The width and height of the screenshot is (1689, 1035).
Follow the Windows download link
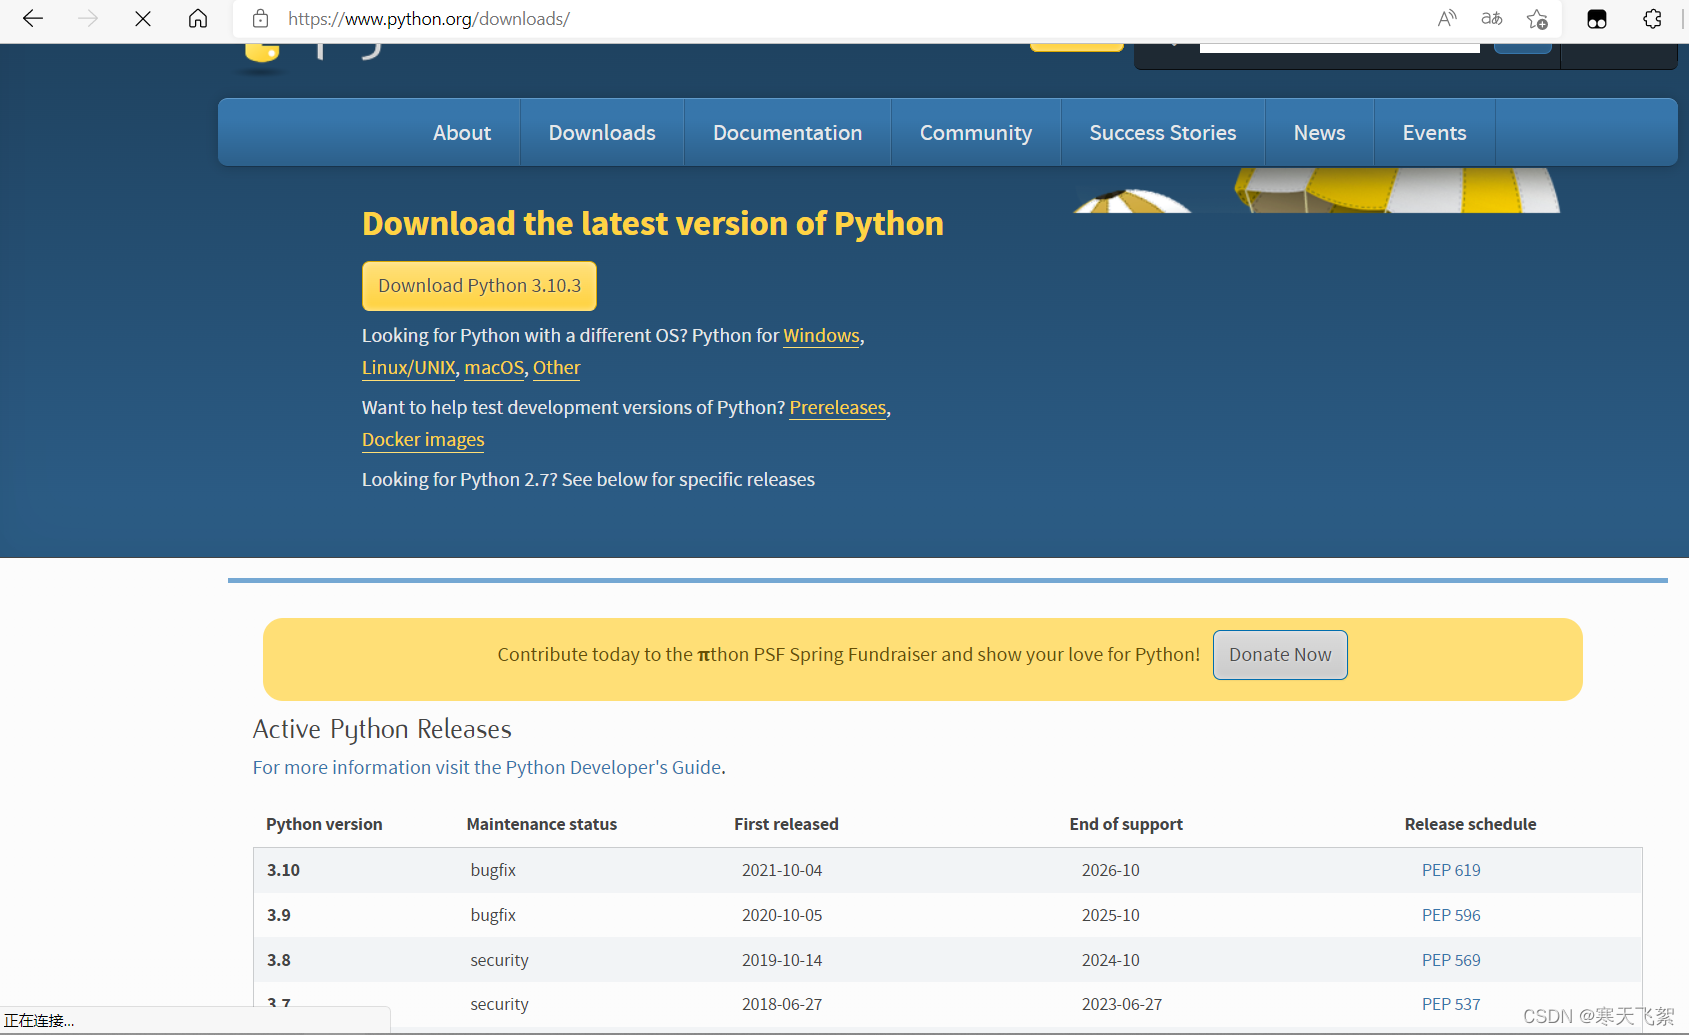tap(822, 336)
